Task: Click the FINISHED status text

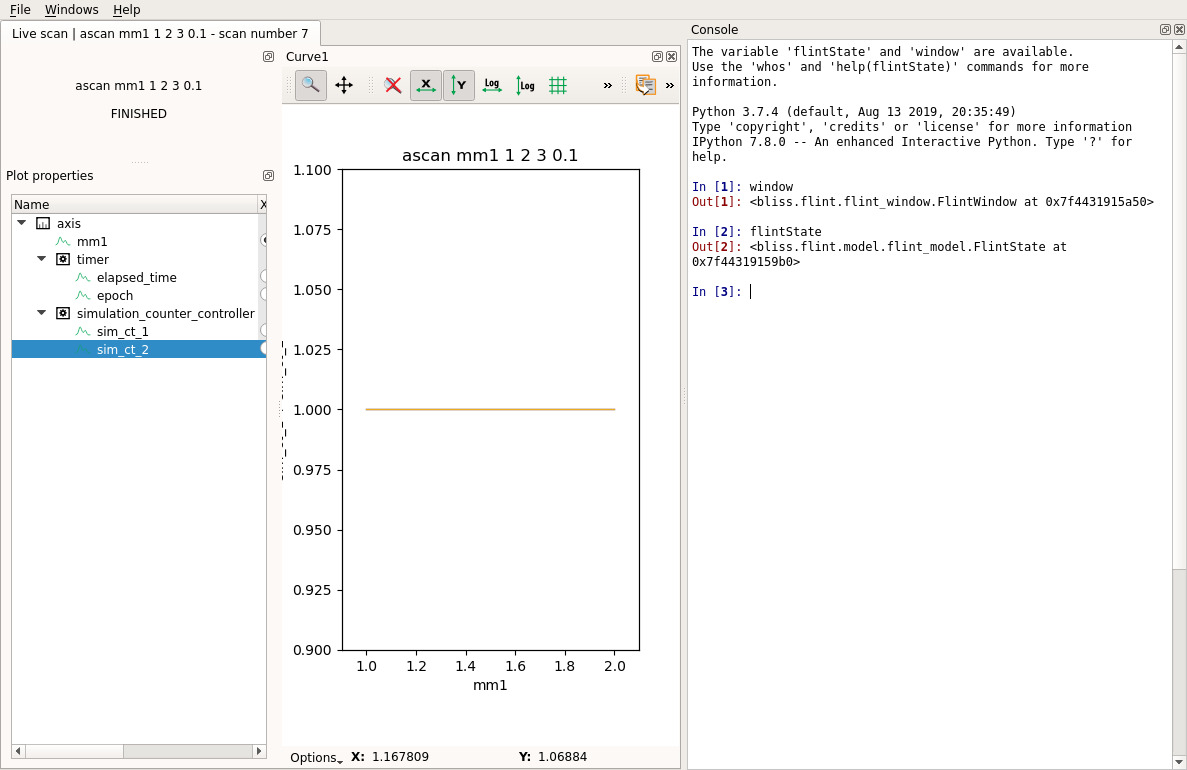Action: 139,114
